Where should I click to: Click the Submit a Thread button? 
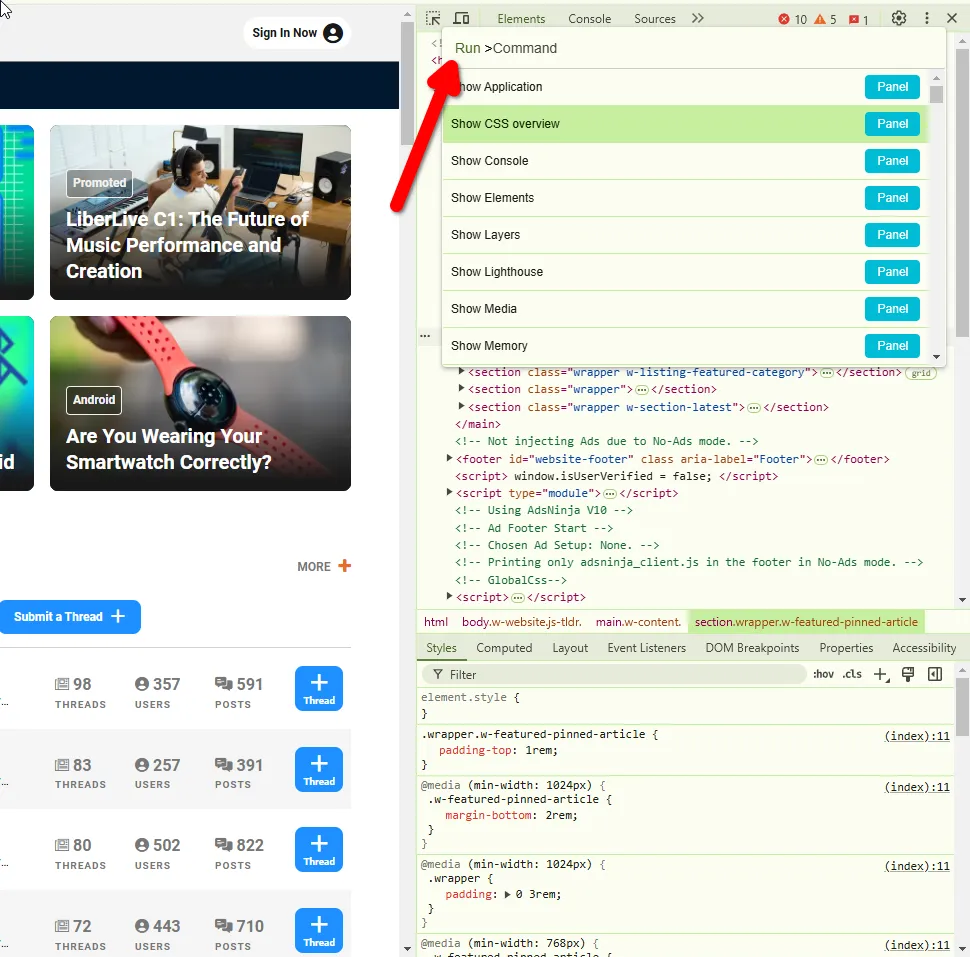coord(69,617)
